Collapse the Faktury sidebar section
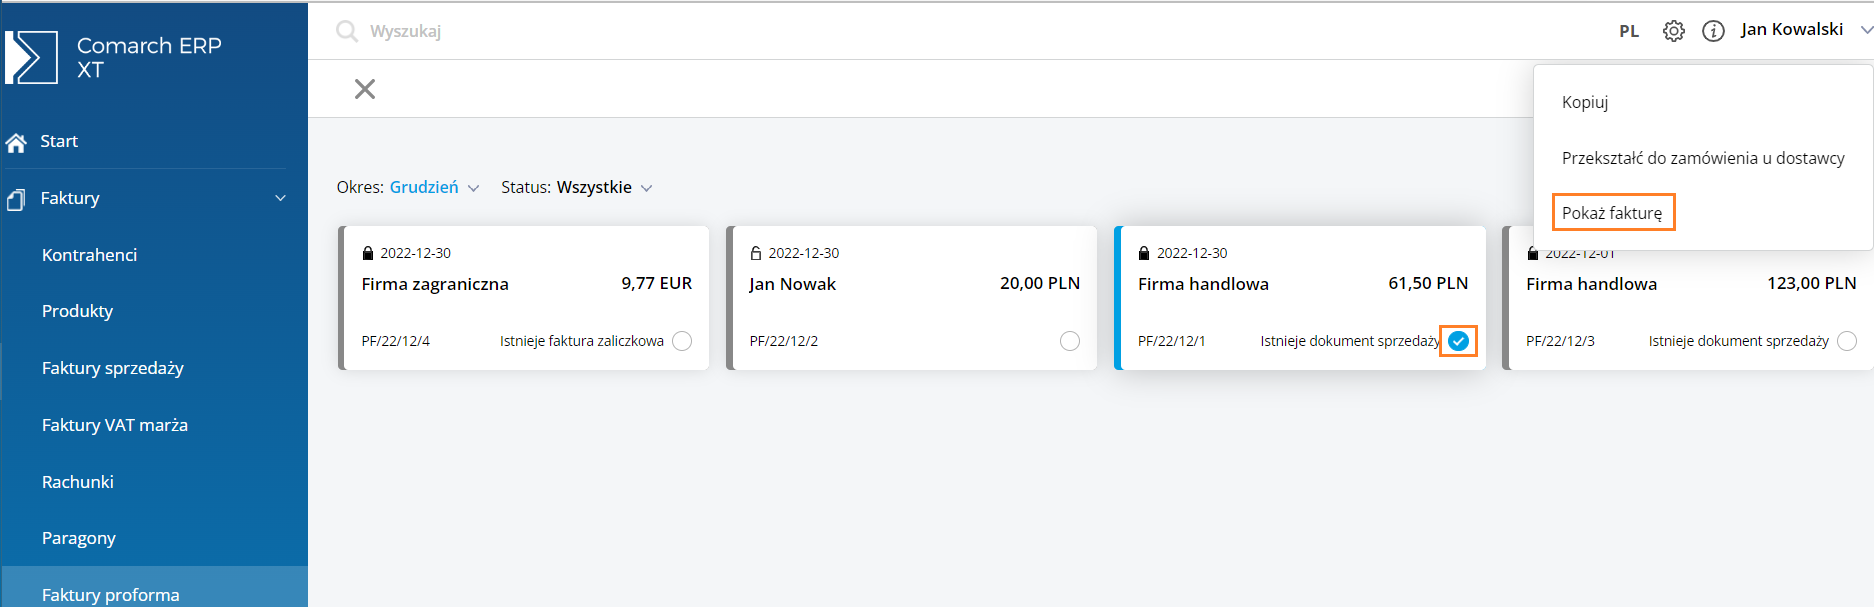Image resolution: width=1875 pixels, height=607 pixels. [x=280, y=198]
